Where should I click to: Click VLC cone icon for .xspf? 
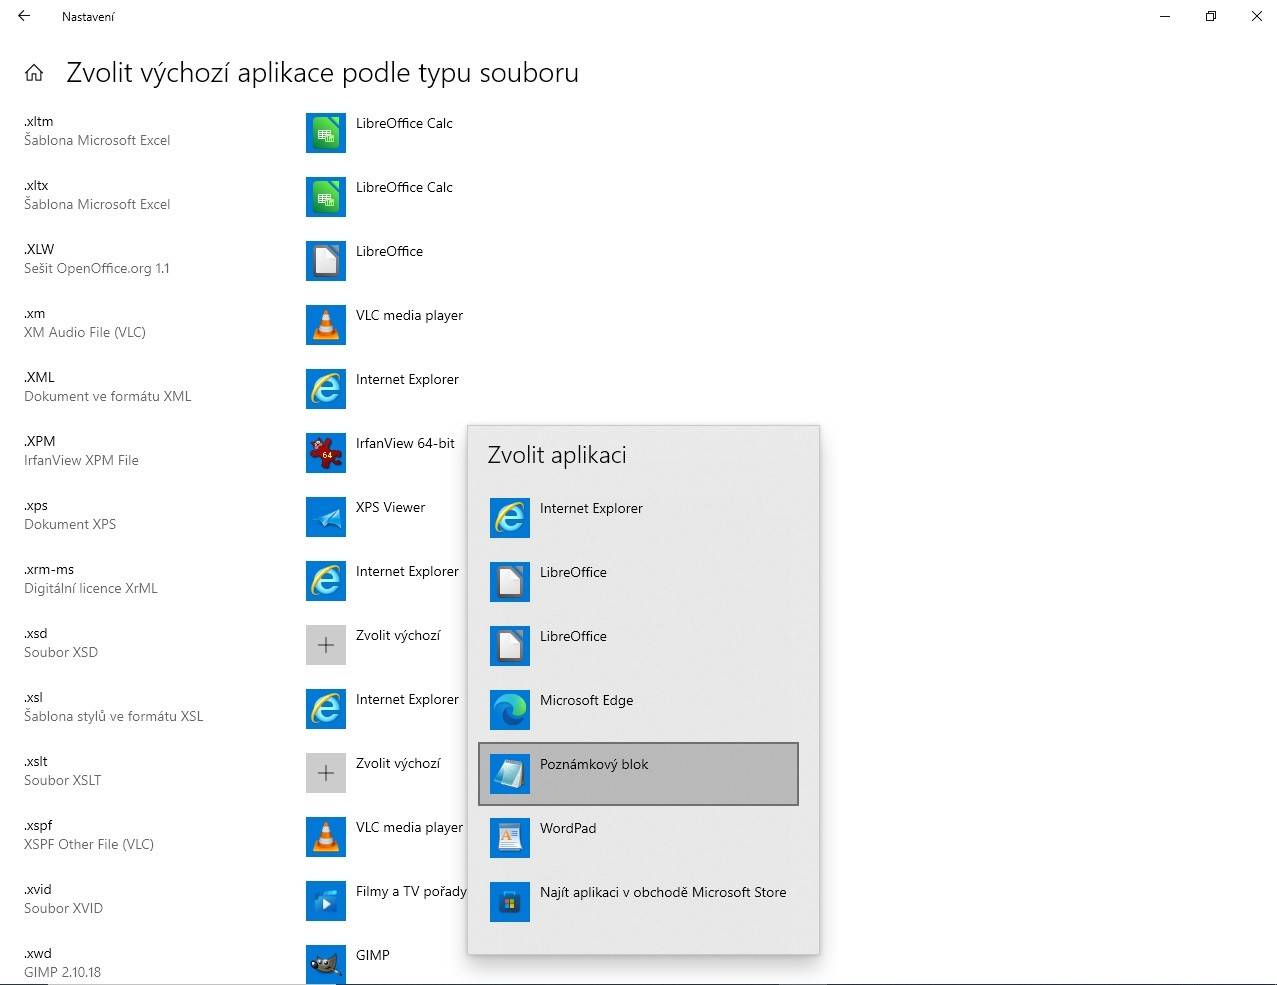(x=326, y=837)
